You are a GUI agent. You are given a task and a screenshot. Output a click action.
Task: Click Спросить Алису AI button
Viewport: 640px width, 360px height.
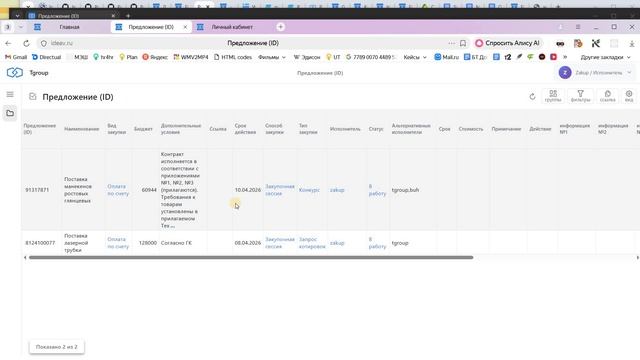(507, 43)
